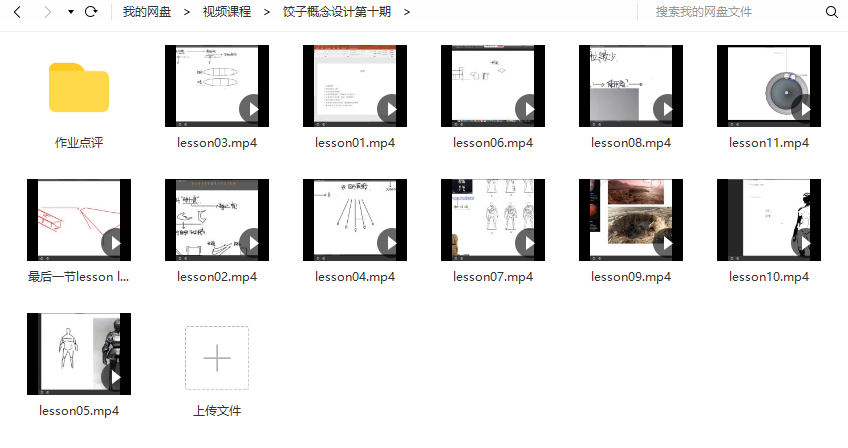The height and width of the screenshot is (448, 848).
Task: Expand the navigation history dropdown arrow
Action: [70, 12]
